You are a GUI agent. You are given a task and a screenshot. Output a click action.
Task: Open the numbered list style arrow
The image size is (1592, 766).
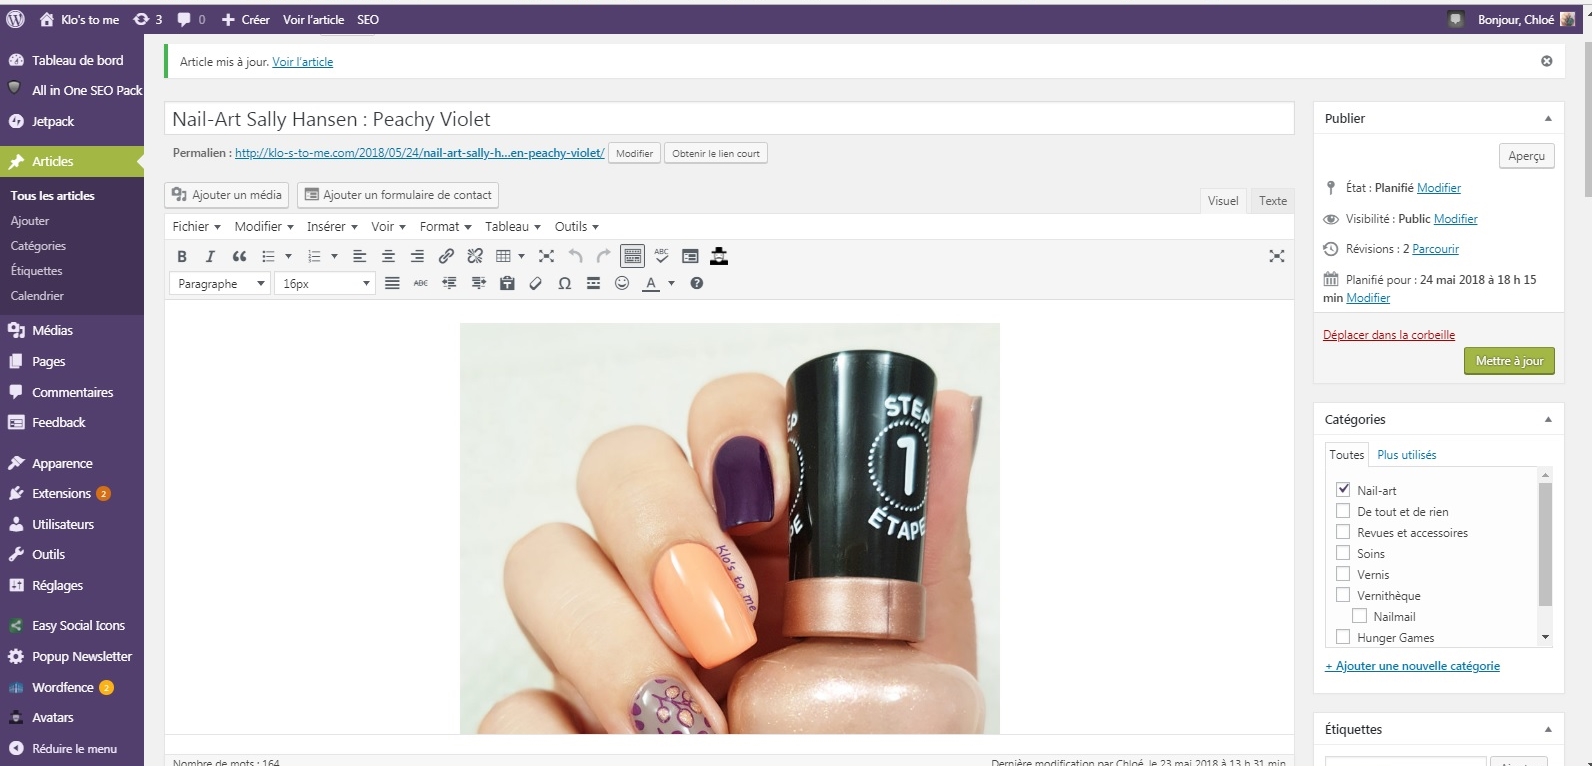pyautogui.click(x=334, y=257)
